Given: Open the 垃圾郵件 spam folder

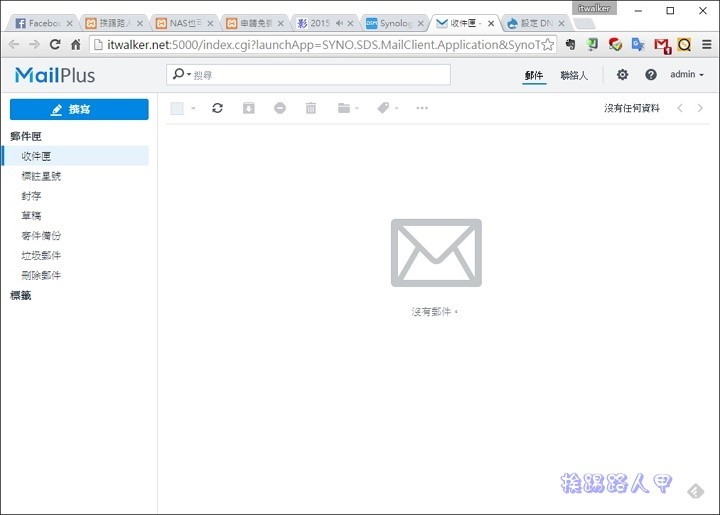Looking at the screenshot, I should point(41,255).
